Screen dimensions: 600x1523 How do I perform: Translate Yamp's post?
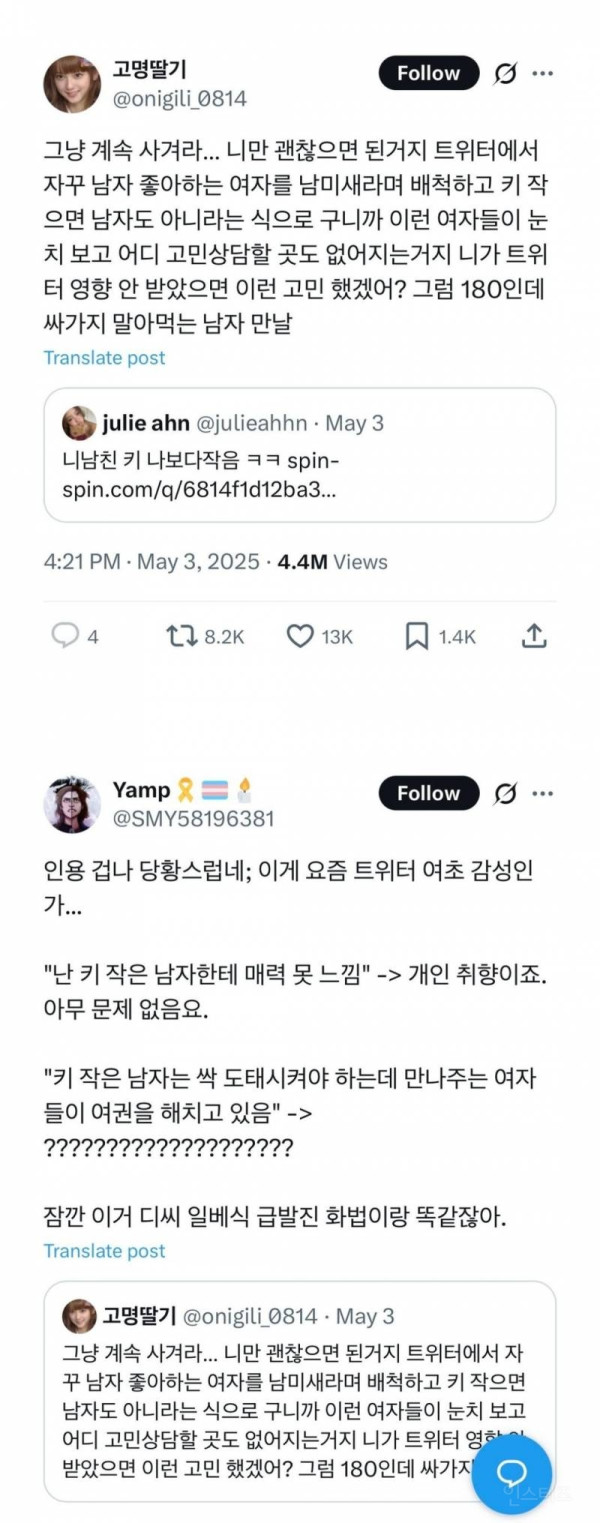tap(104, 1251)
